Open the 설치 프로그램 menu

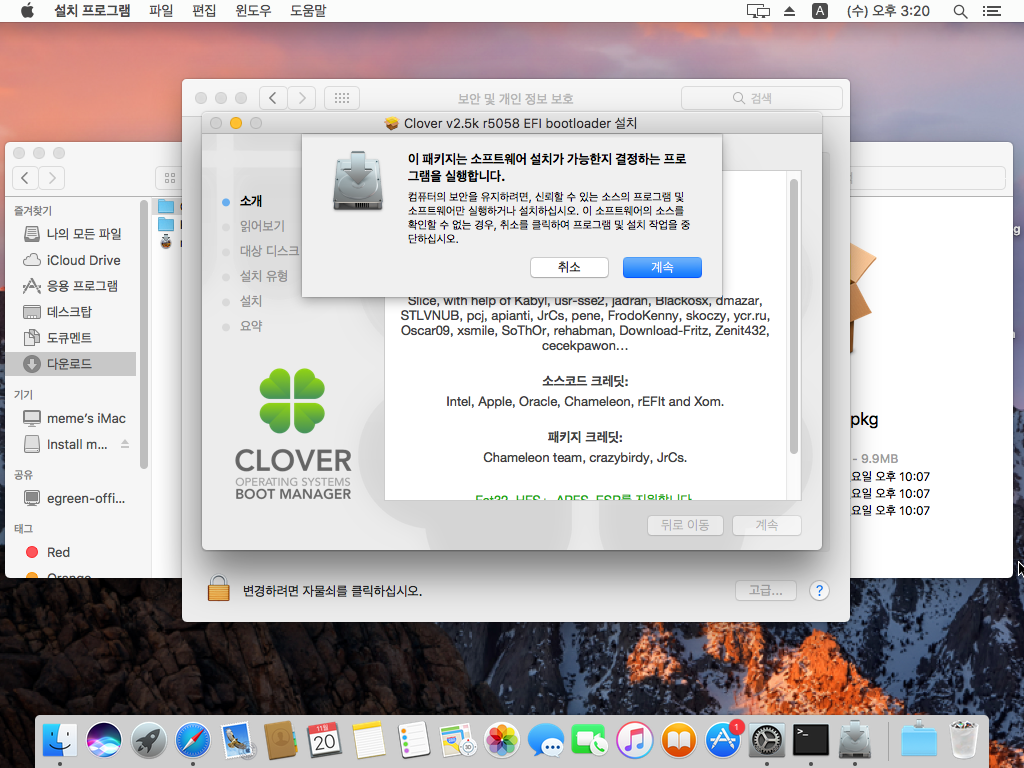tap(92, 10)
